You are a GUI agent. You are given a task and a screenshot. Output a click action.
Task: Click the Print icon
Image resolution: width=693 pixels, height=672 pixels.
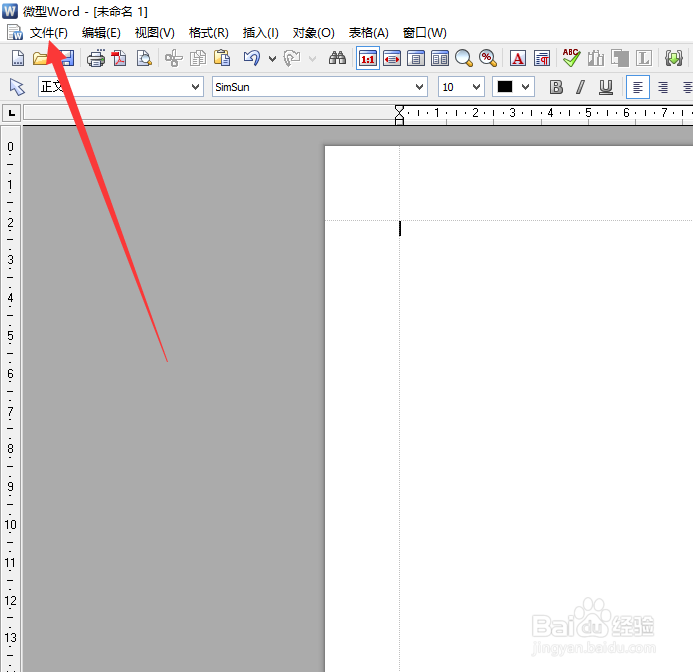95,58
